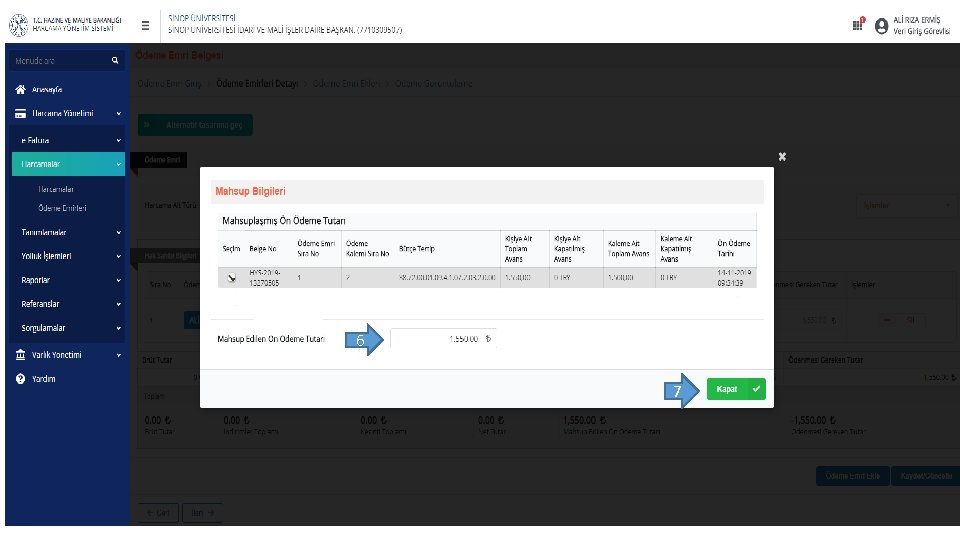Select the radio button in HYS-2019 row
This screenshot has width=960, height=540.
pyautogui.click(x=231, y=278)
